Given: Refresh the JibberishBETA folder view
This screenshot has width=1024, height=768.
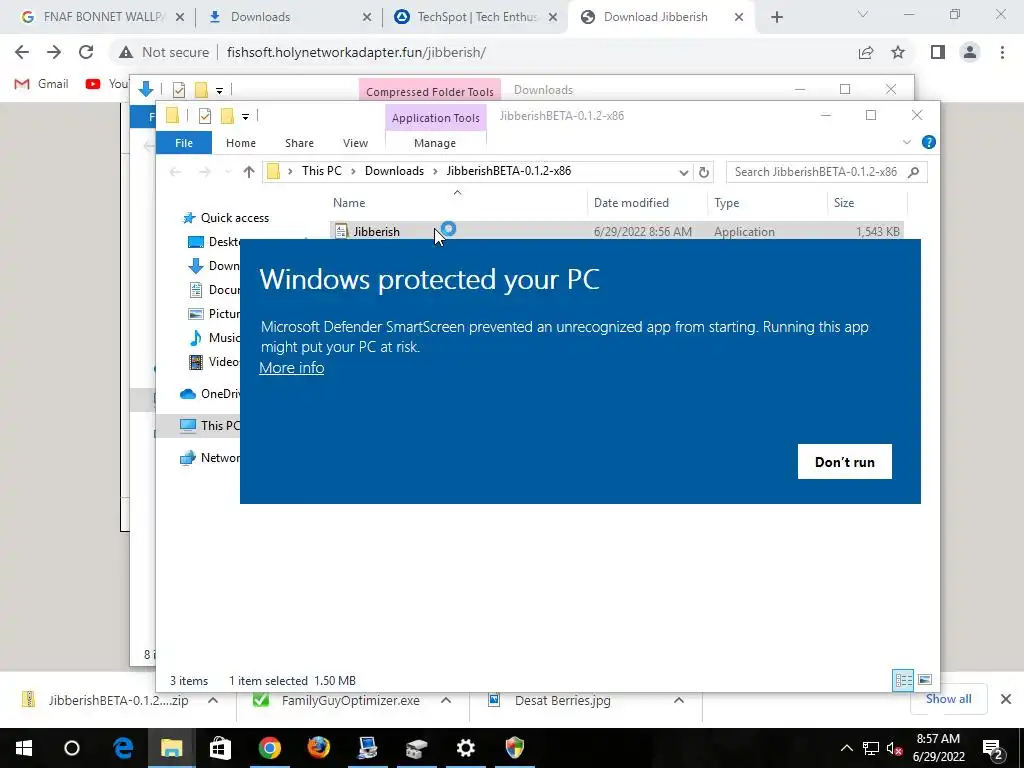Looking at the screenshot, I should (x=703, y=172).
